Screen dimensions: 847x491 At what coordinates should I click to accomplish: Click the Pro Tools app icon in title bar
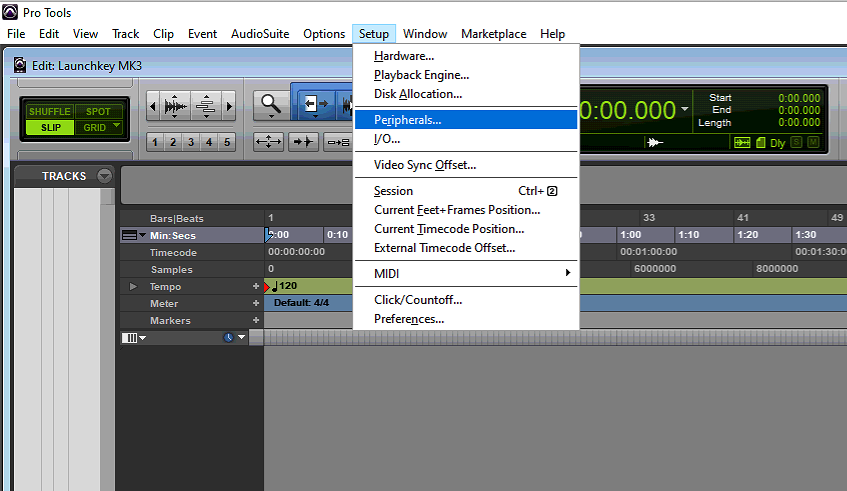pyautogui.click(x=10, y=12)
